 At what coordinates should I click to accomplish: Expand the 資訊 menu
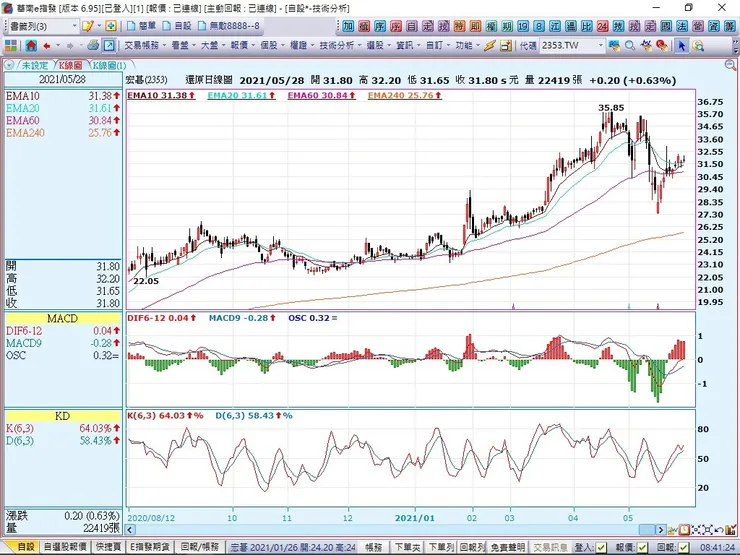click(x=408, y=46)
